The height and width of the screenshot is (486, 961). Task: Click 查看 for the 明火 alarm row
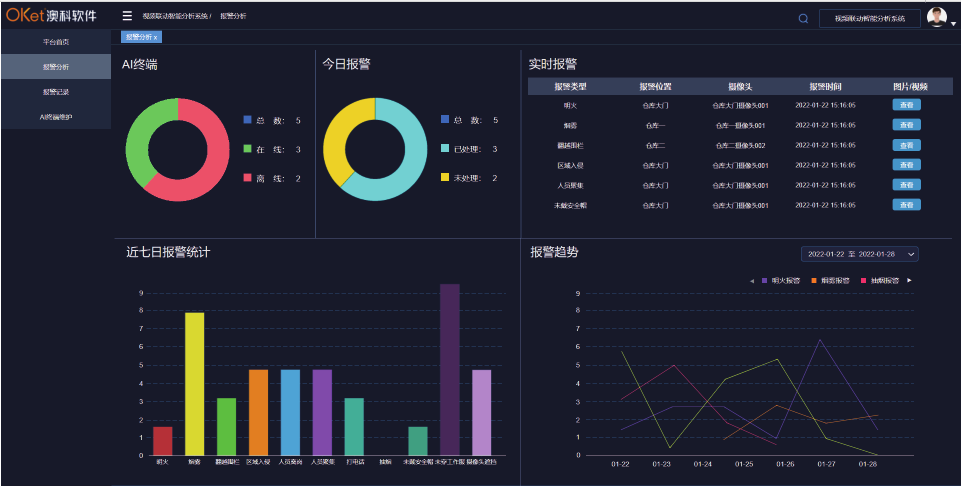pos(906,104)
